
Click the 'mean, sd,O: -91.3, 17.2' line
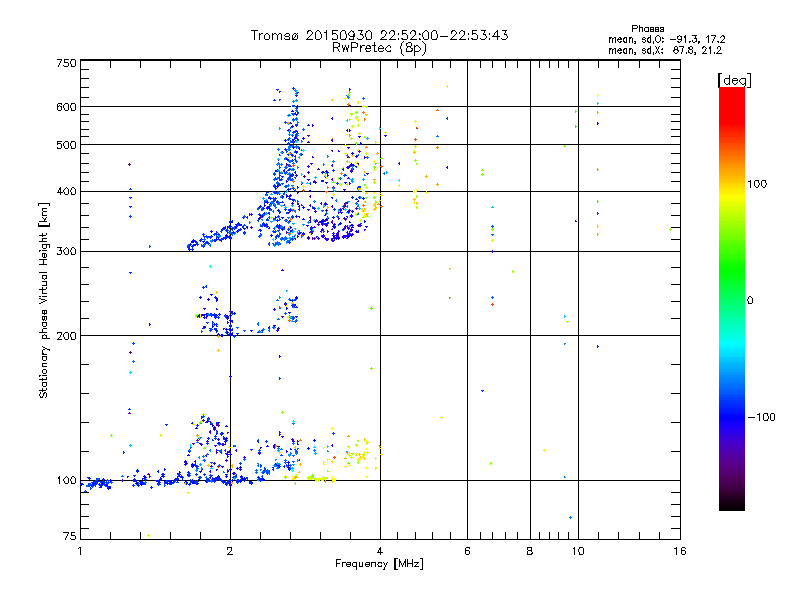[x=666, y=40]
